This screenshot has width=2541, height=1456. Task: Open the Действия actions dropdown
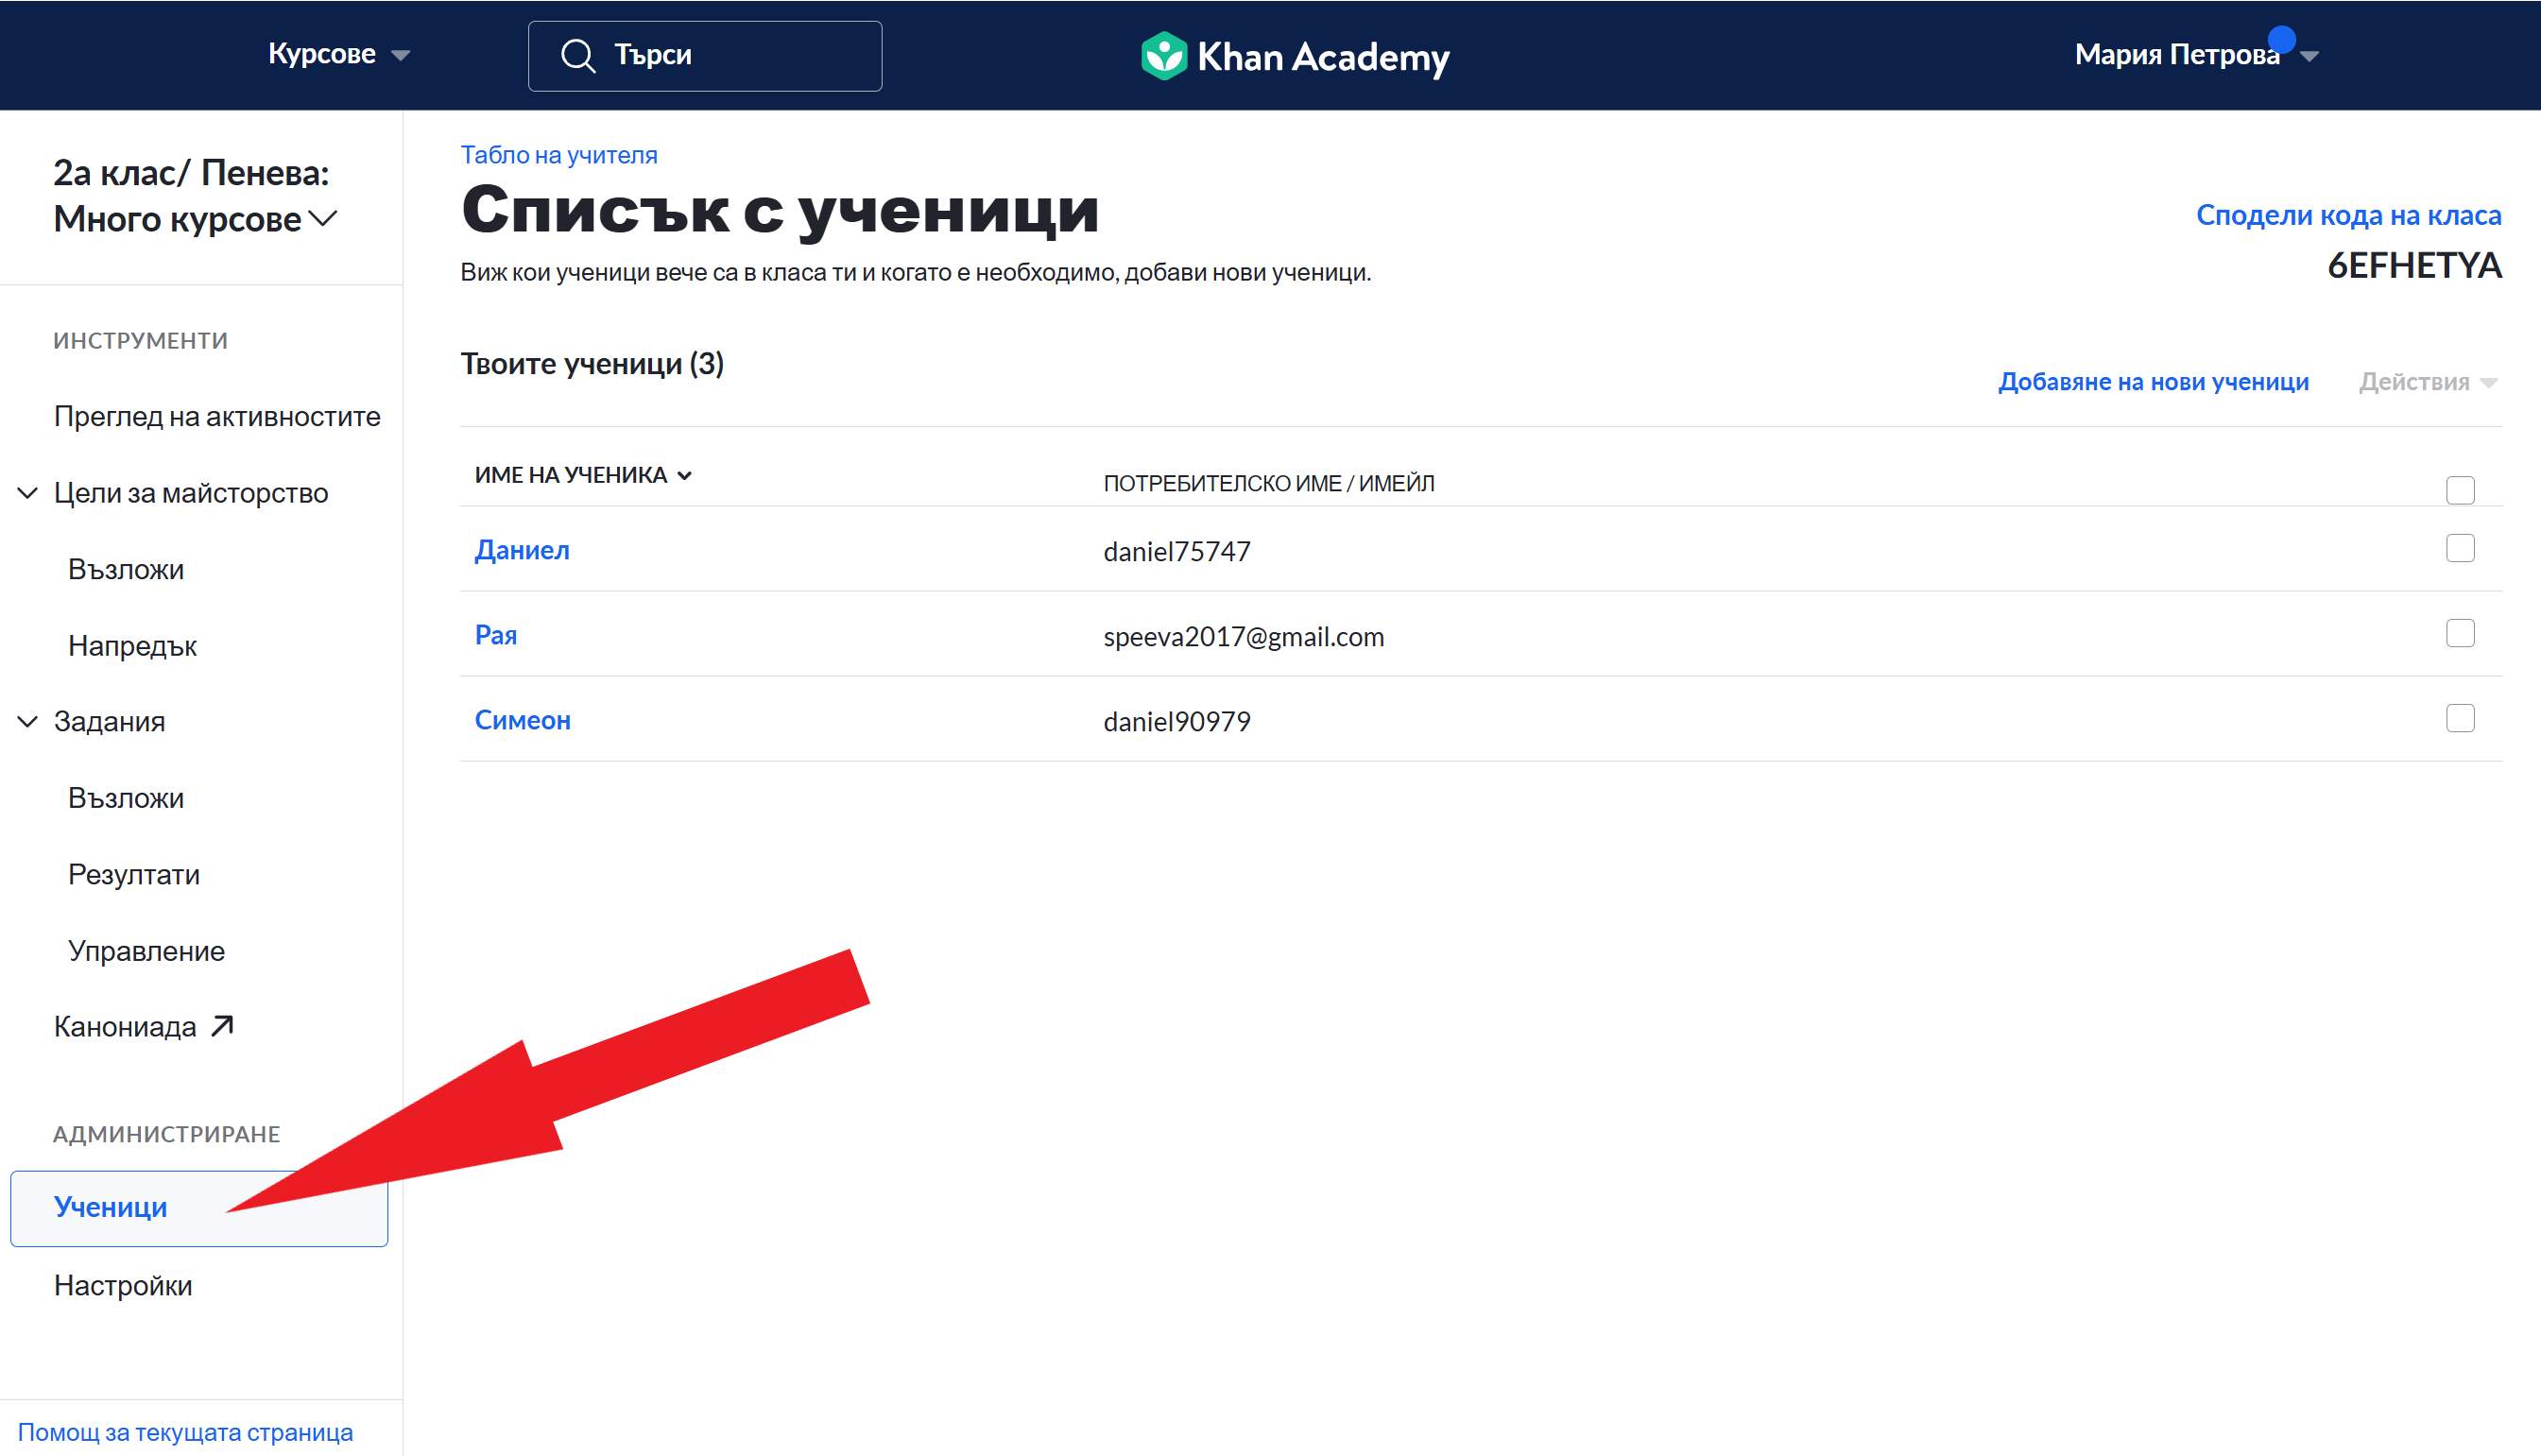click(2427, 382)
